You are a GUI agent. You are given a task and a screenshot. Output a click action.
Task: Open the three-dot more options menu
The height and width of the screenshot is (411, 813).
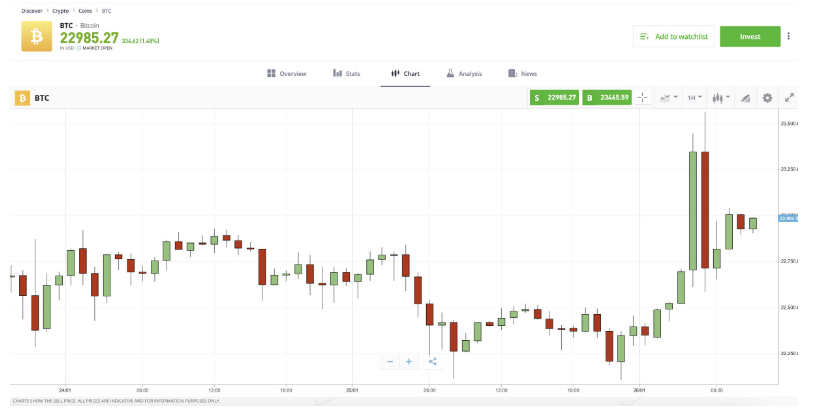[x=789, y=36]
